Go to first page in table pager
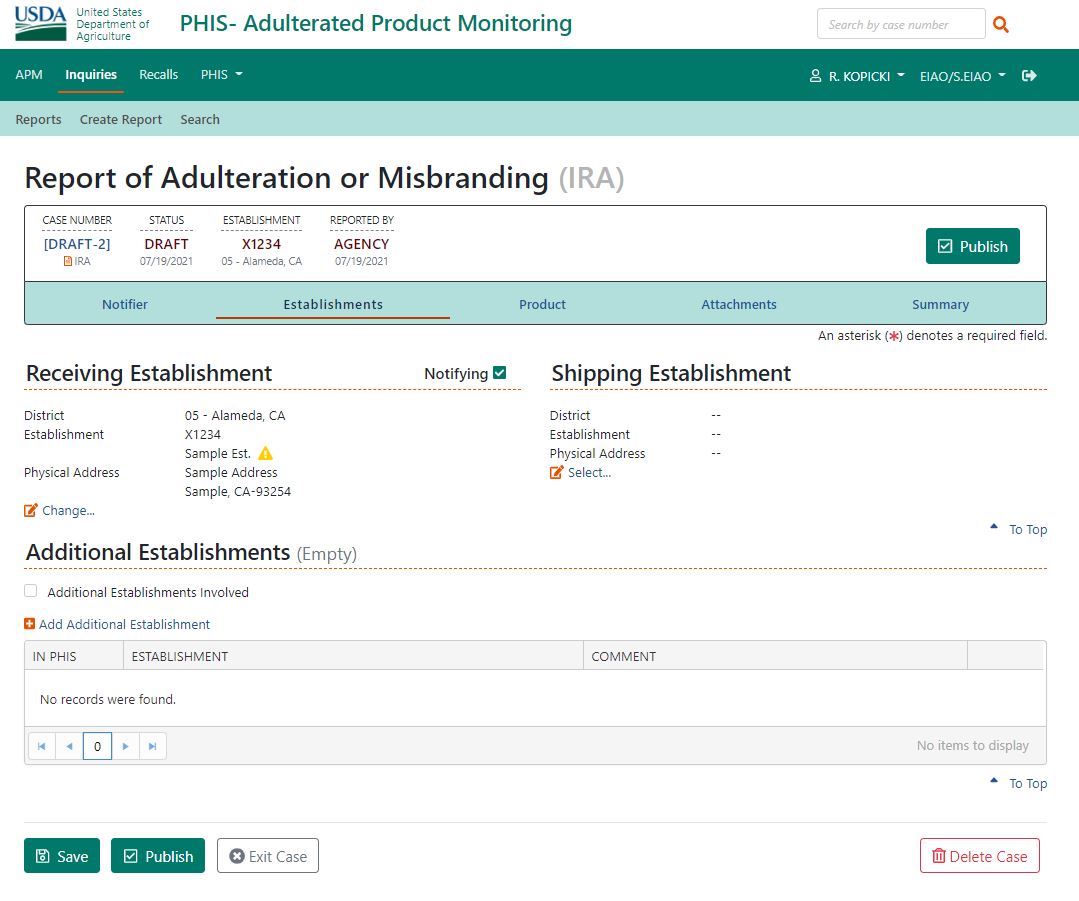This screenshot has height=901, width=1079. click(x=42, y=746)
